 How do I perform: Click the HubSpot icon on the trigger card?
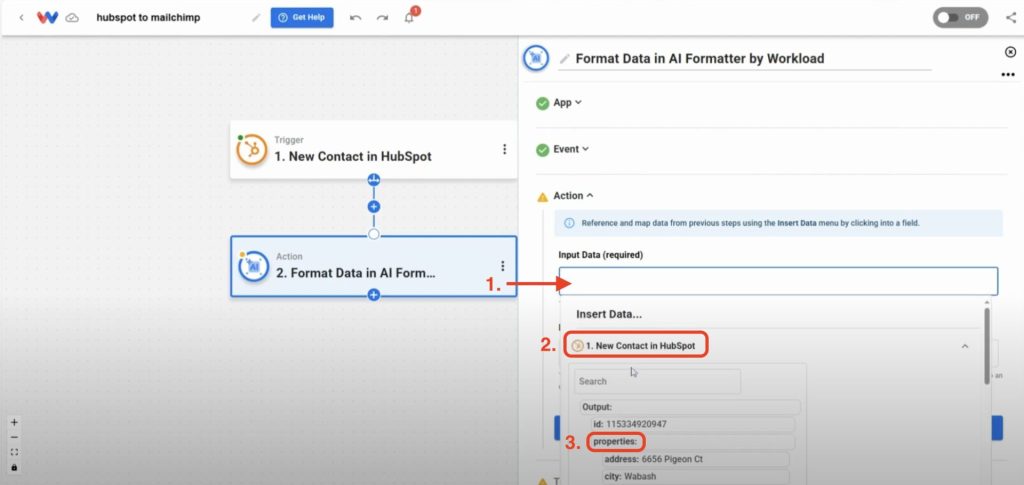click(x=251, y=149)
